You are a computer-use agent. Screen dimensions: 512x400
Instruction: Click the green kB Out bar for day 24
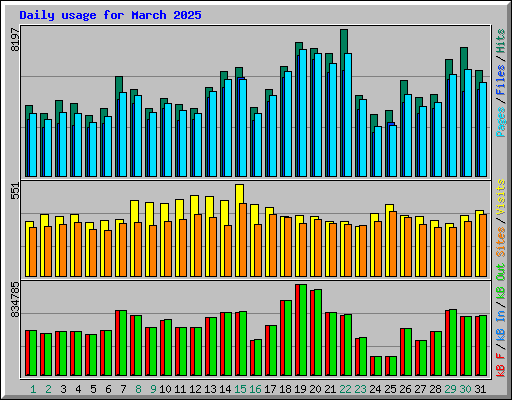click(378, 366)
